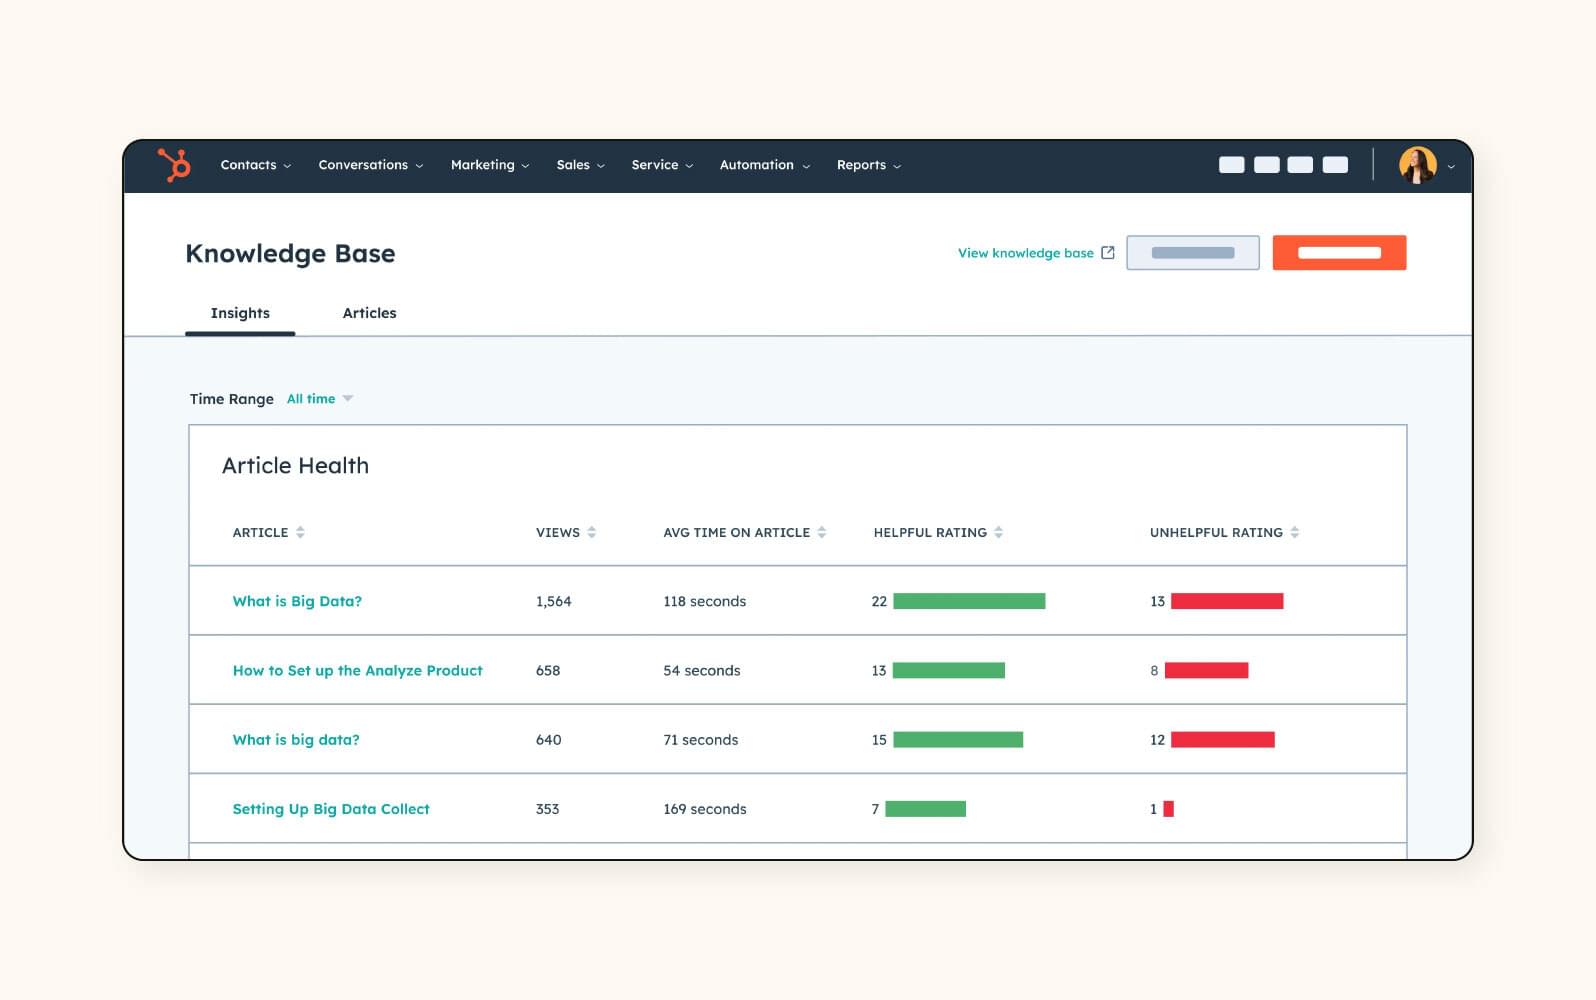Open 'How to Set up the Analyze Product'

pyautogui.click(x=357, y=671)
